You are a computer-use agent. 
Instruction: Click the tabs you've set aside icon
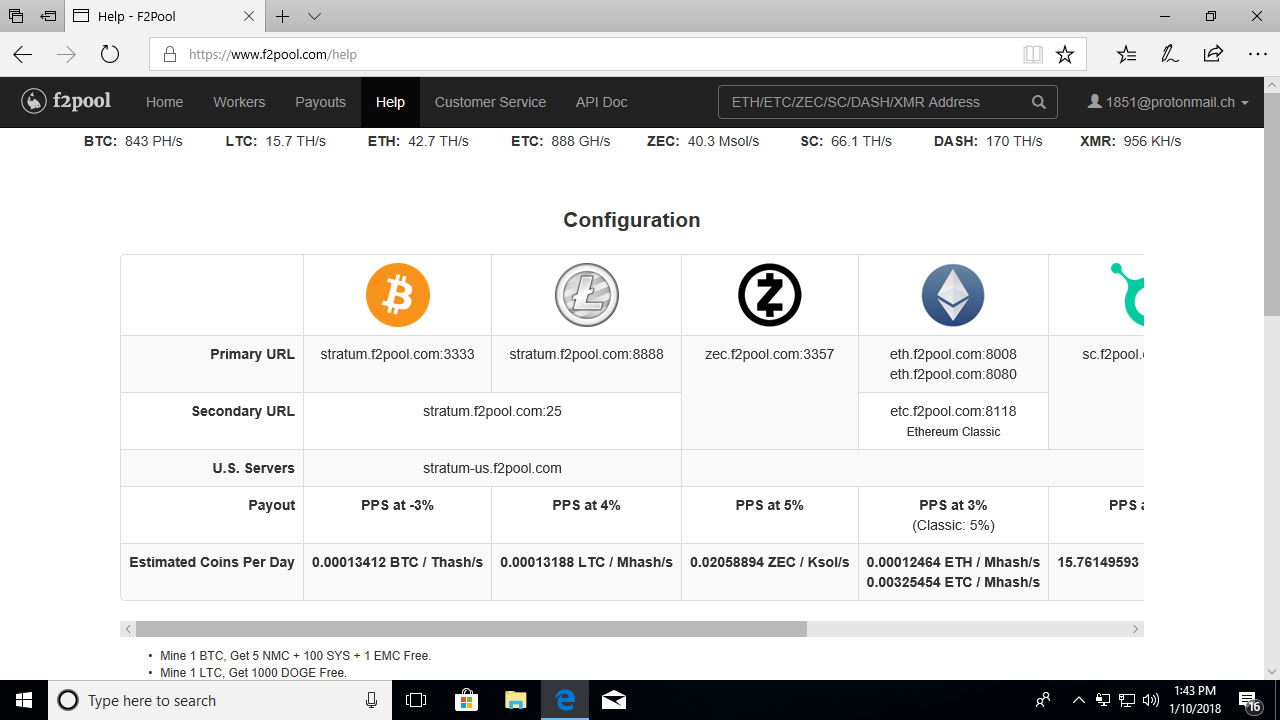(x=15, y=16)
